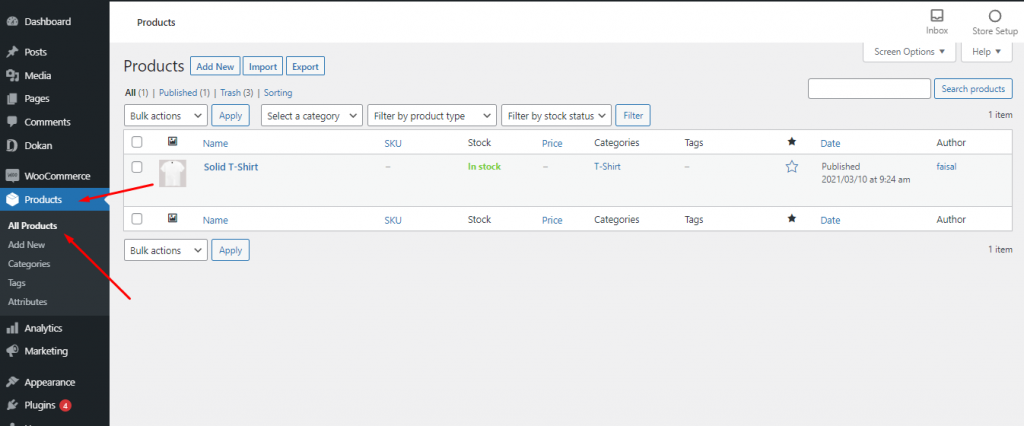This screenshot has width=1024, height=426.
Task: Open the WooCommerce menu item
Action: point(55,176)
